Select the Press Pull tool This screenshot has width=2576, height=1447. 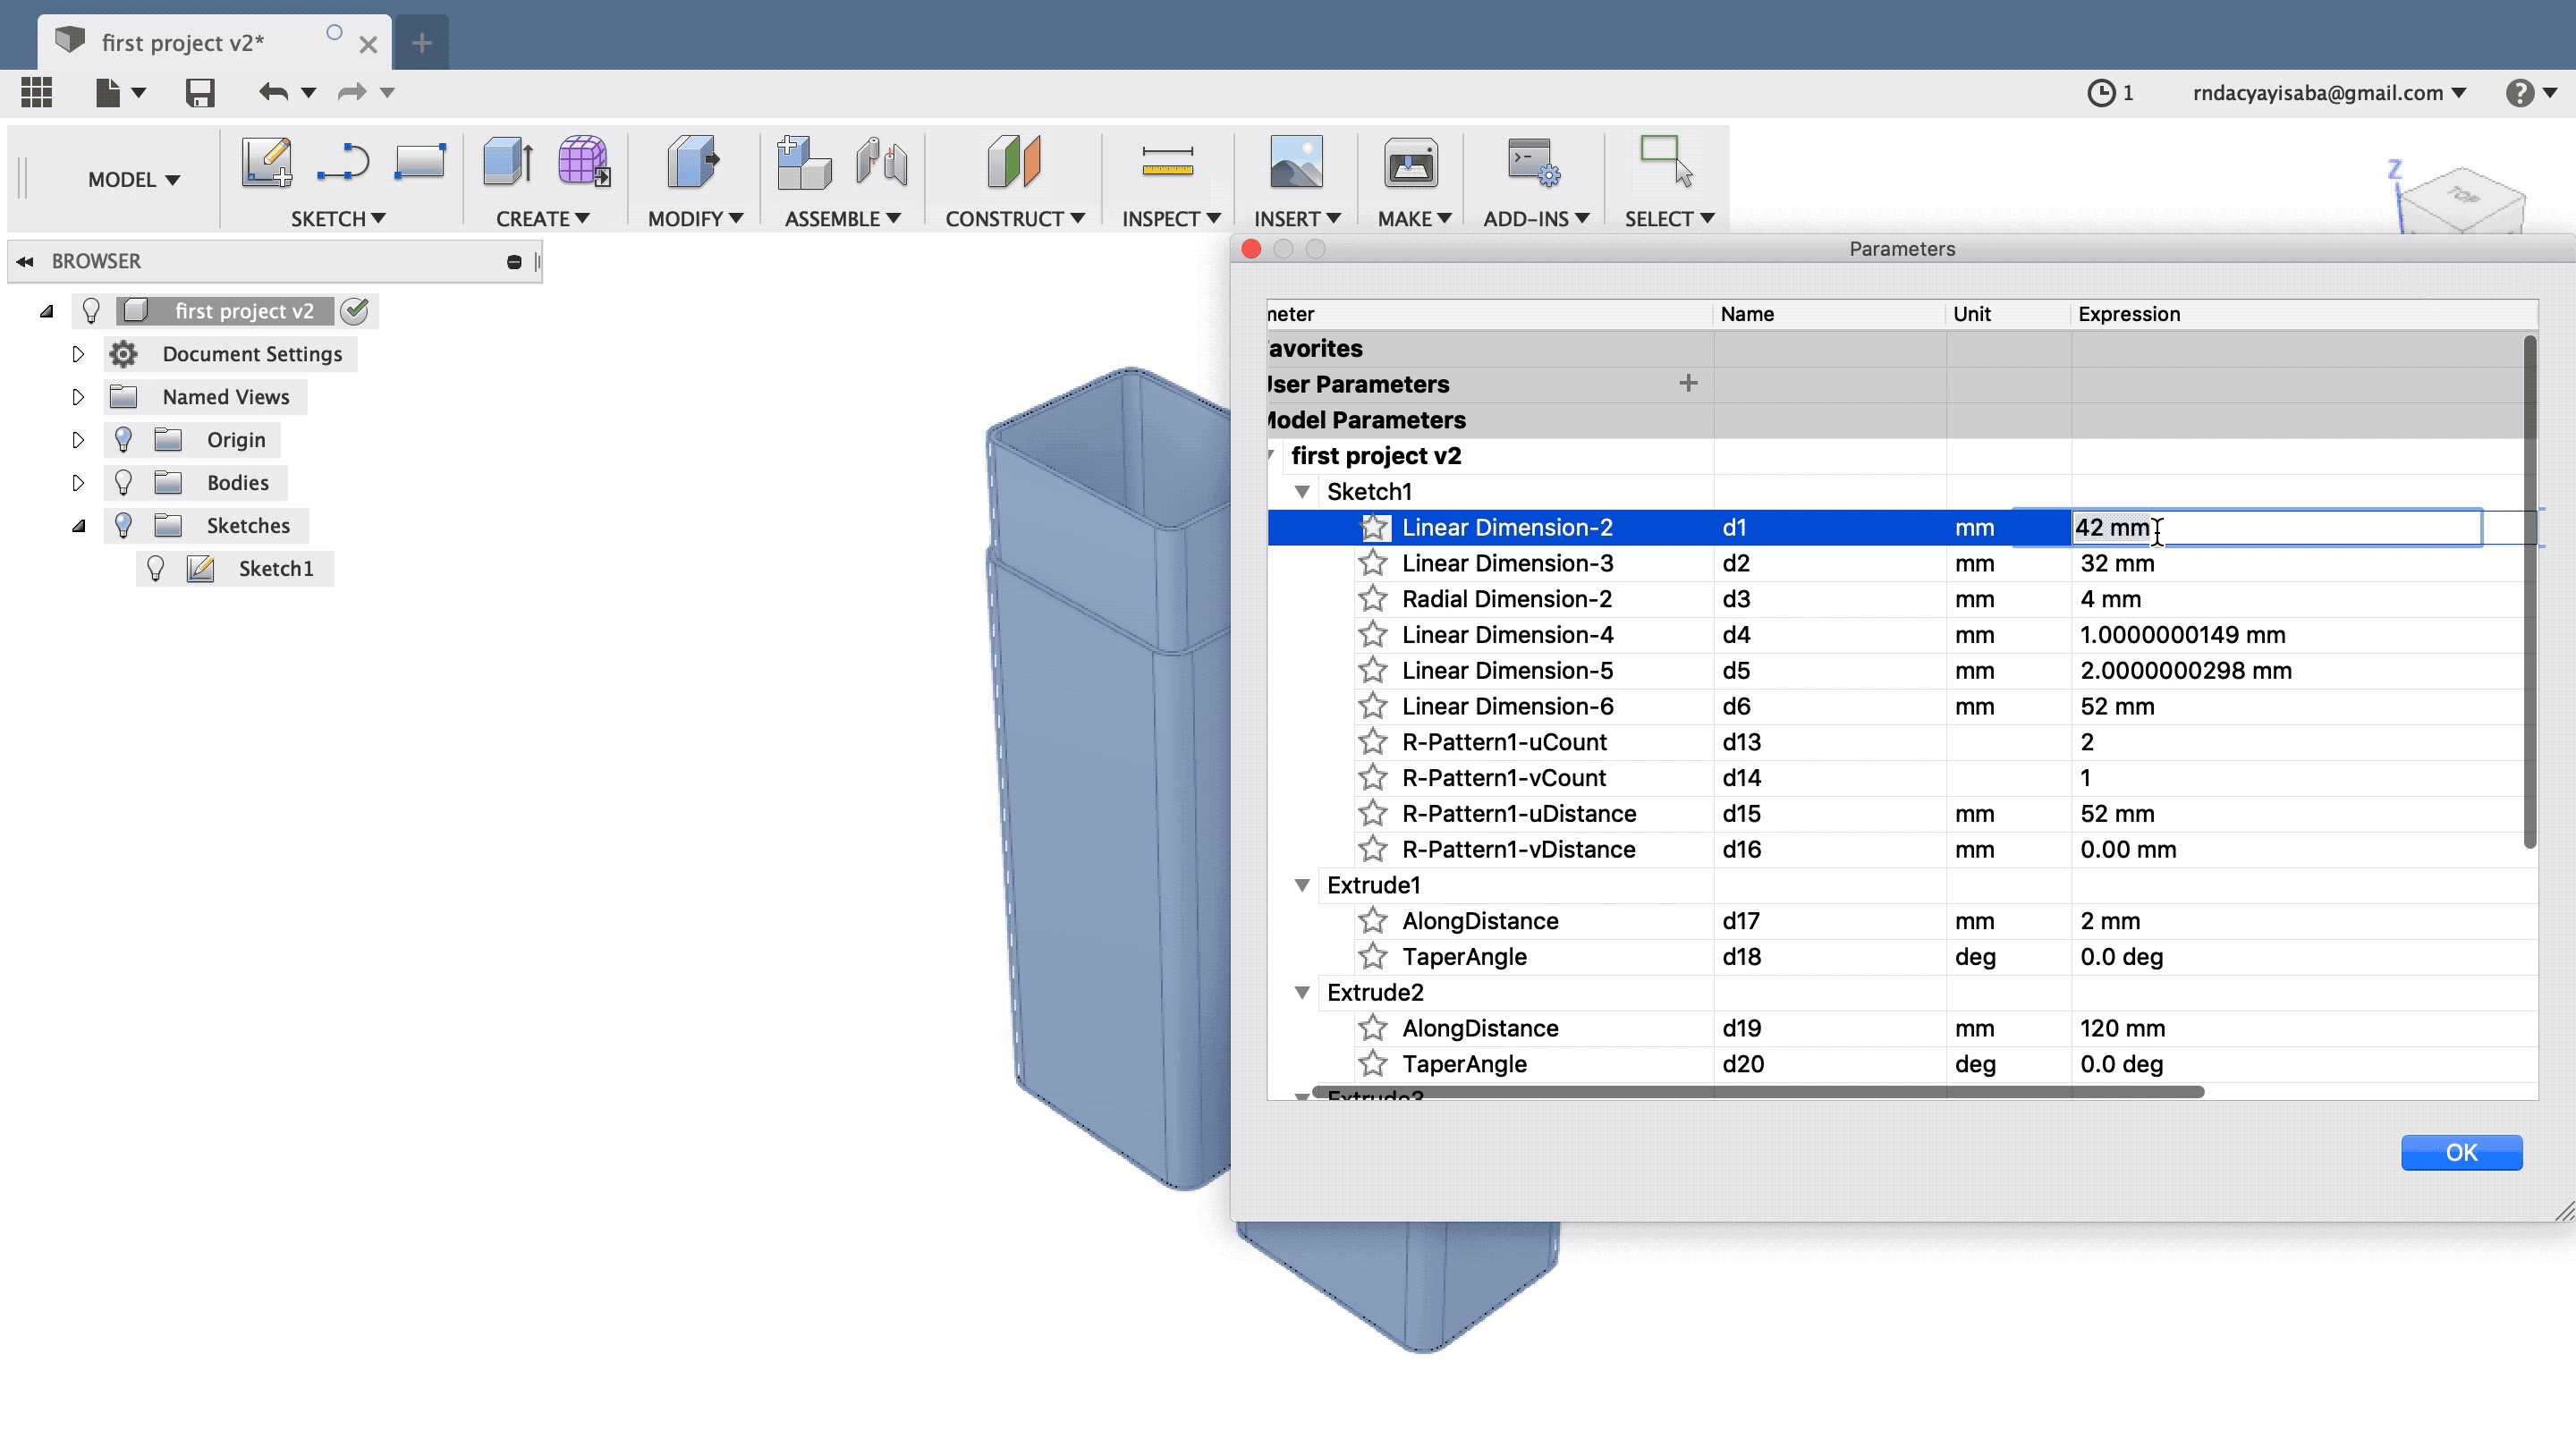tap(693, 162)
